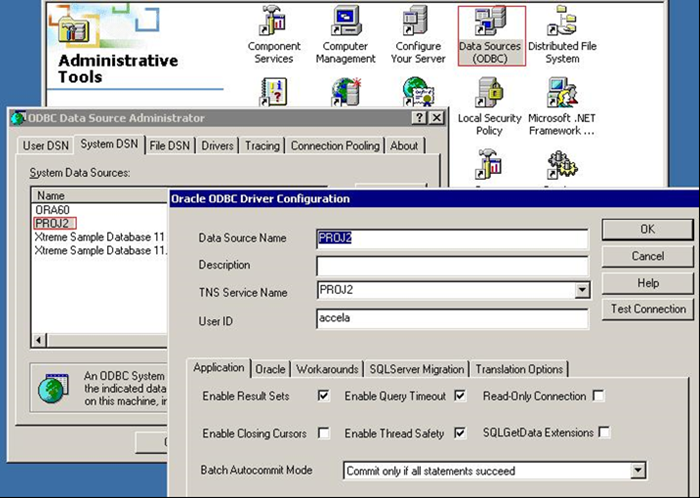The height and width of the screenshot is (498, 700).
Task: Switch to the Drivers tab
Action: (217, 146)
